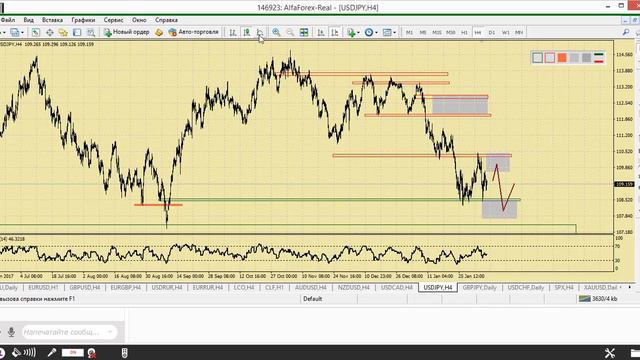
Task: Select the H4 timeframe
Action: [x=478, y=32]
